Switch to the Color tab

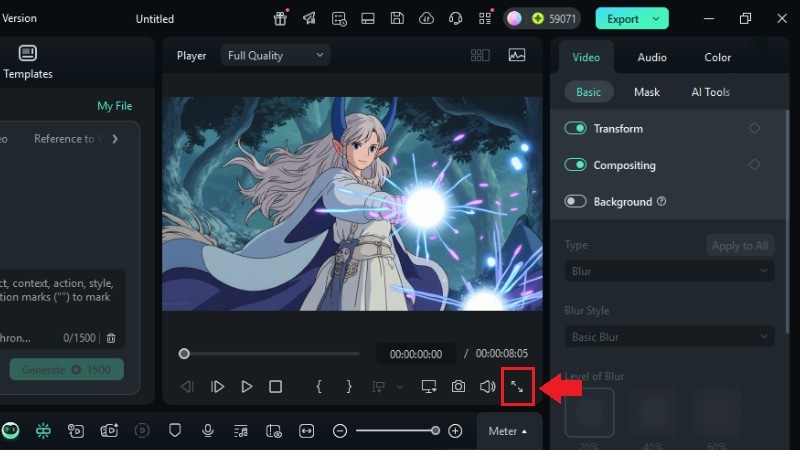[x=717, y=57]
